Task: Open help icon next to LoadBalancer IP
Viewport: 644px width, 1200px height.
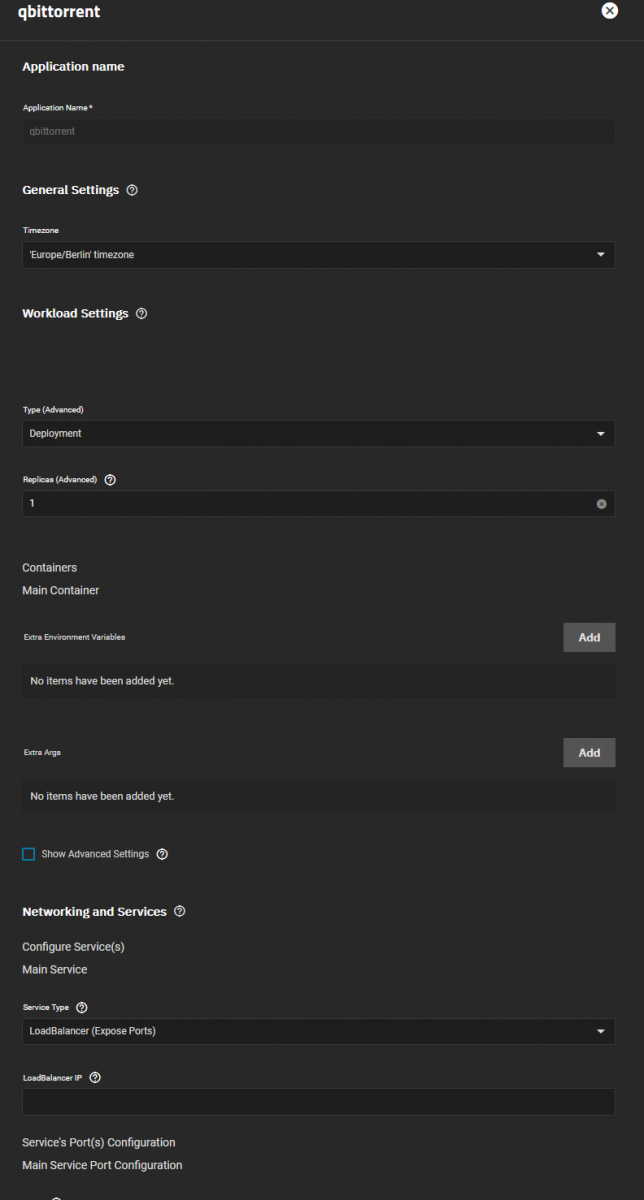Action: 95,1077
